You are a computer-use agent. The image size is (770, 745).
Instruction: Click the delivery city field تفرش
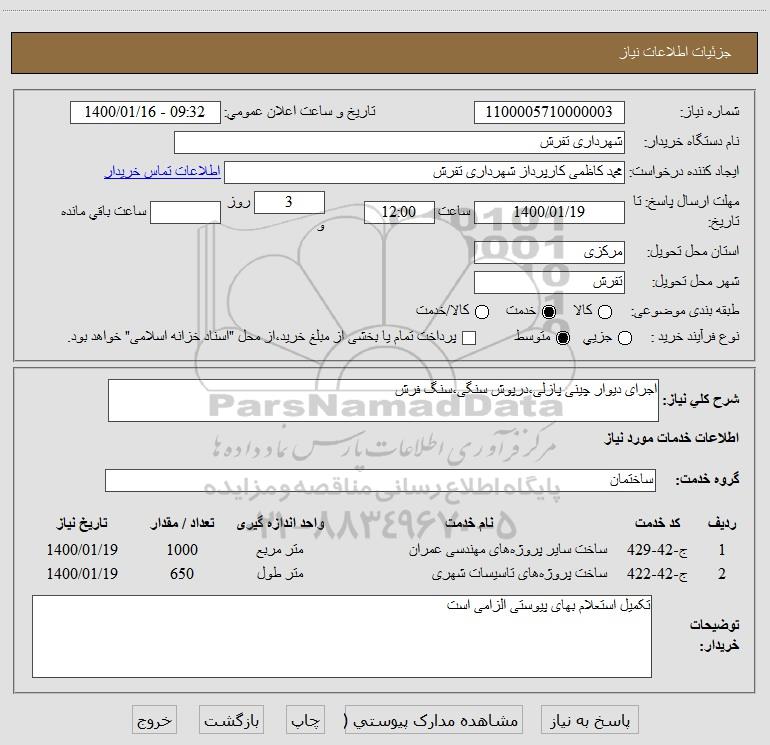pos(549,282)
